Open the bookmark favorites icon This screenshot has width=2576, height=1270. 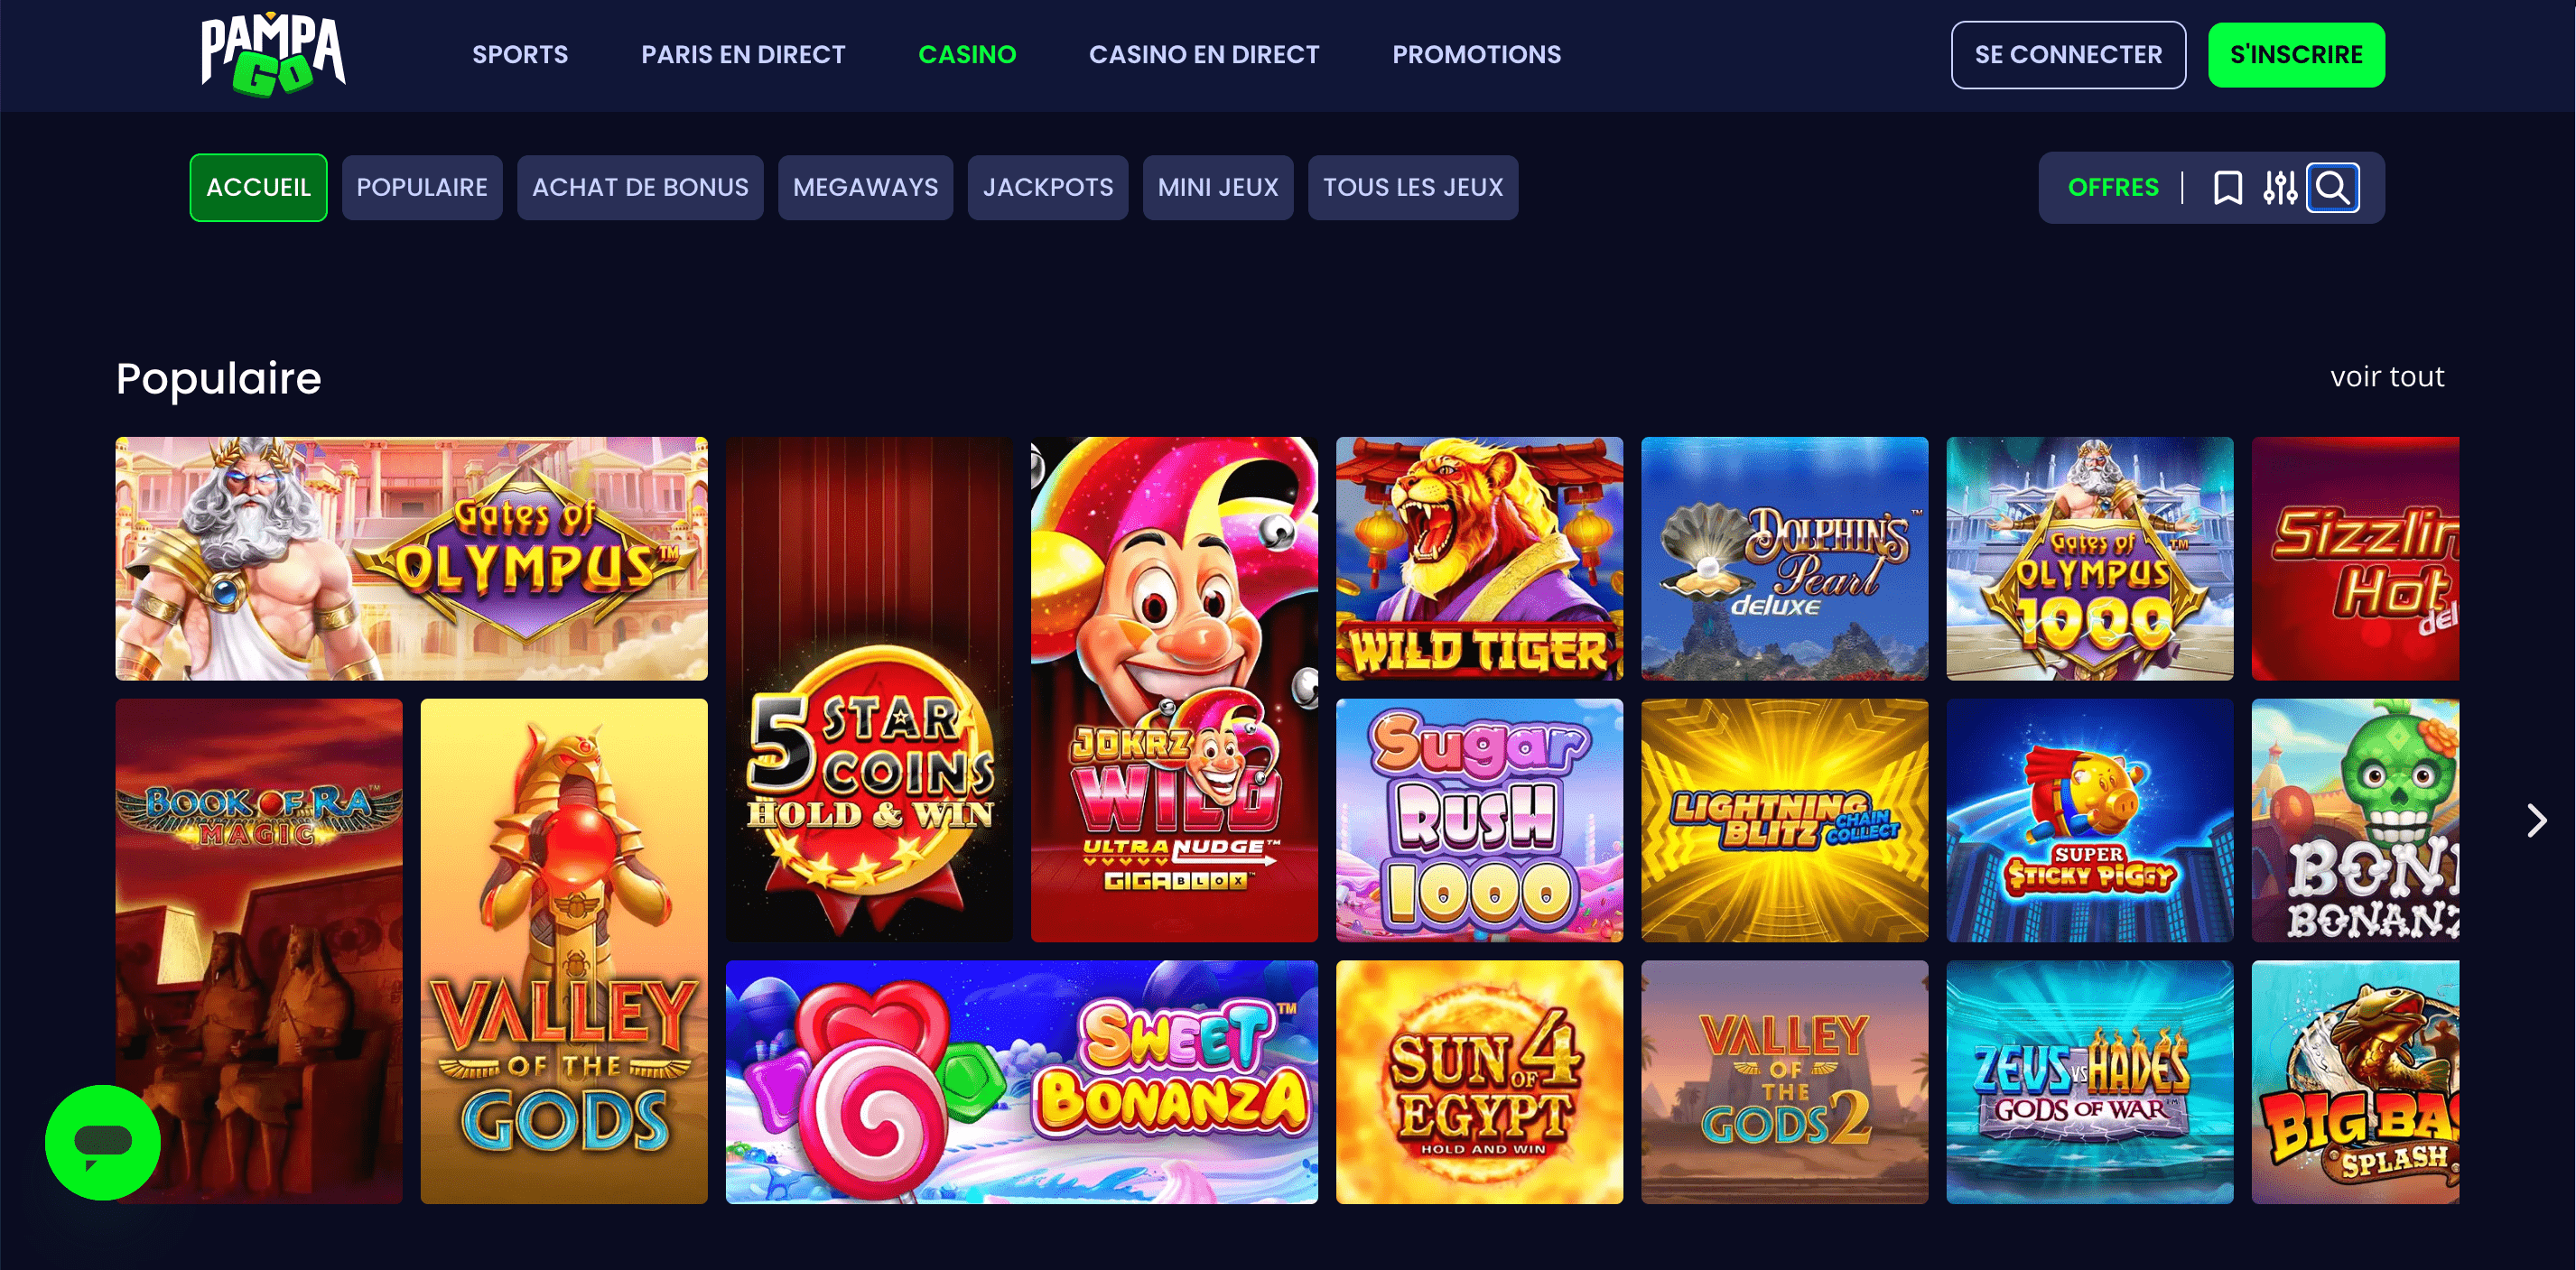(x=2227, y=187)
